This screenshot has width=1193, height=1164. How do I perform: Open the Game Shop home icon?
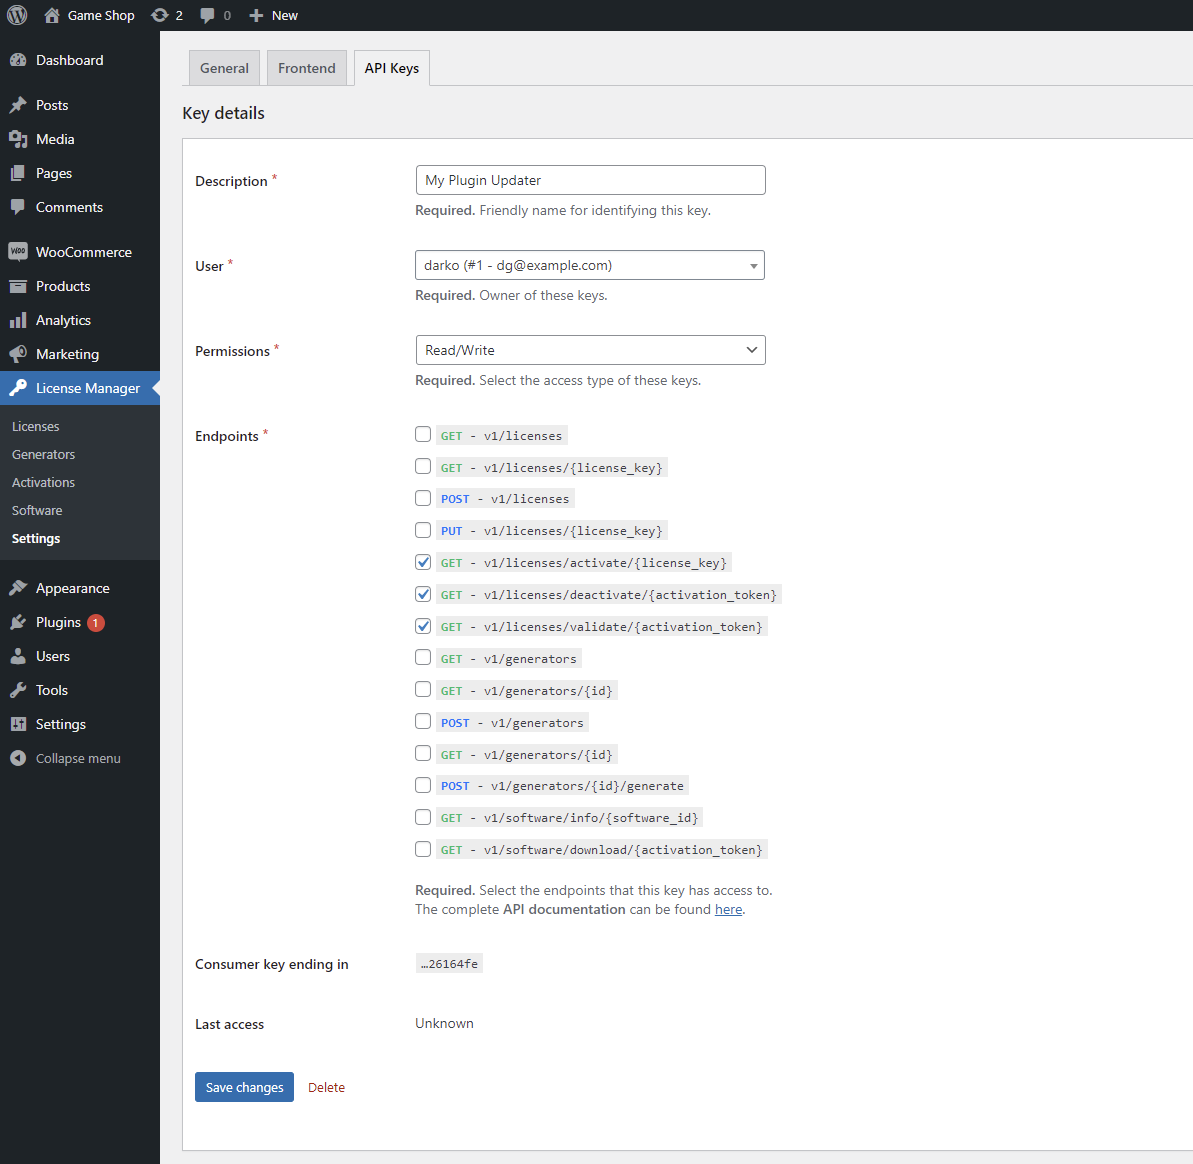click(x=52, y=15)
